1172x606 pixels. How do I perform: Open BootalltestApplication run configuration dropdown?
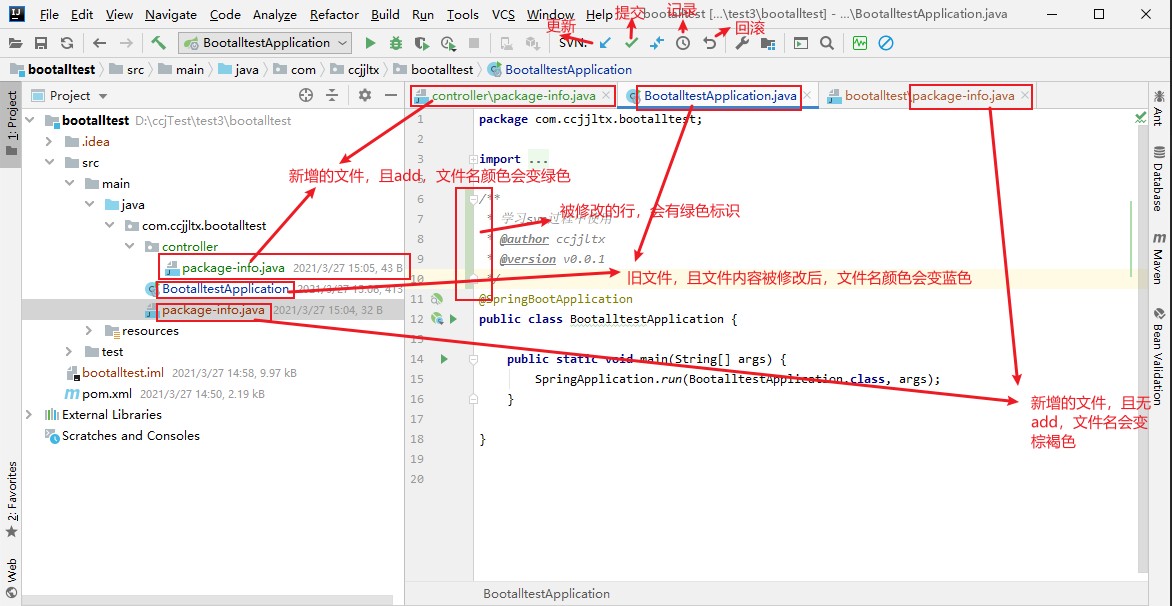click(x=265, y=43)
